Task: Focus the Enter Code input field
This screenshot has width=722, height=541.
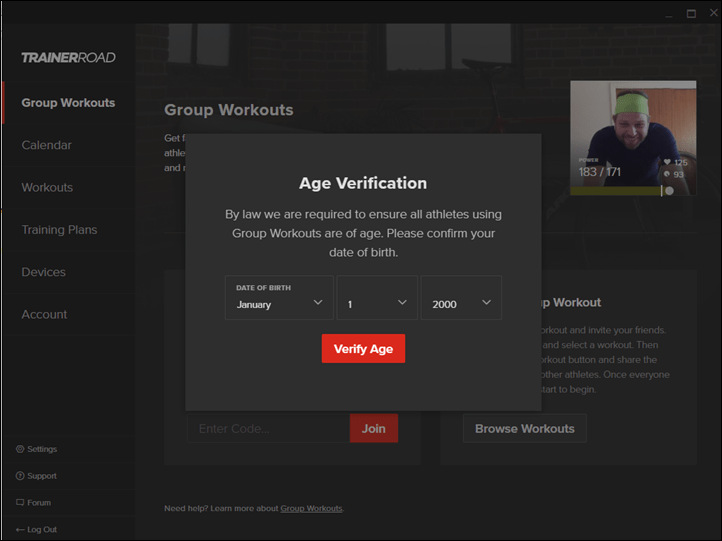Action: tap(268, 429)
